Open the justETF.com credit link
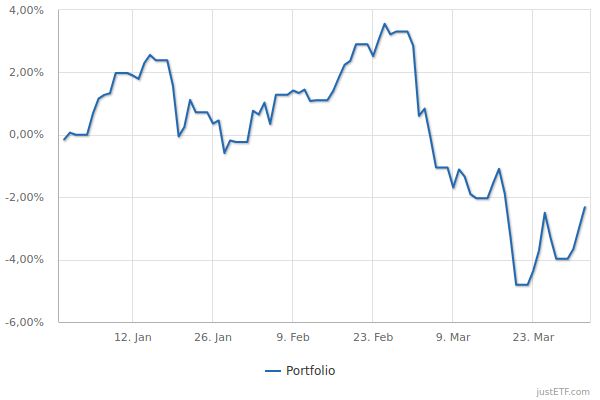600x400 pixels. pyautogui.click(x=567, y=391)
